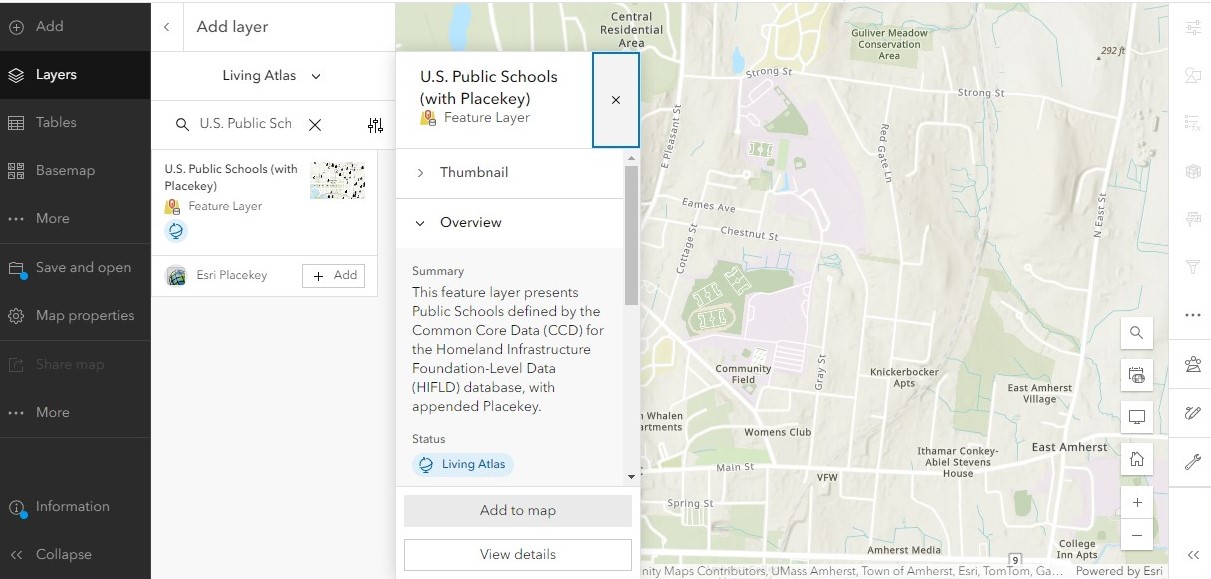Click the cube icon in the right toolbar
This screenshot has width=1211, height=579.
tap(1192, 171)
